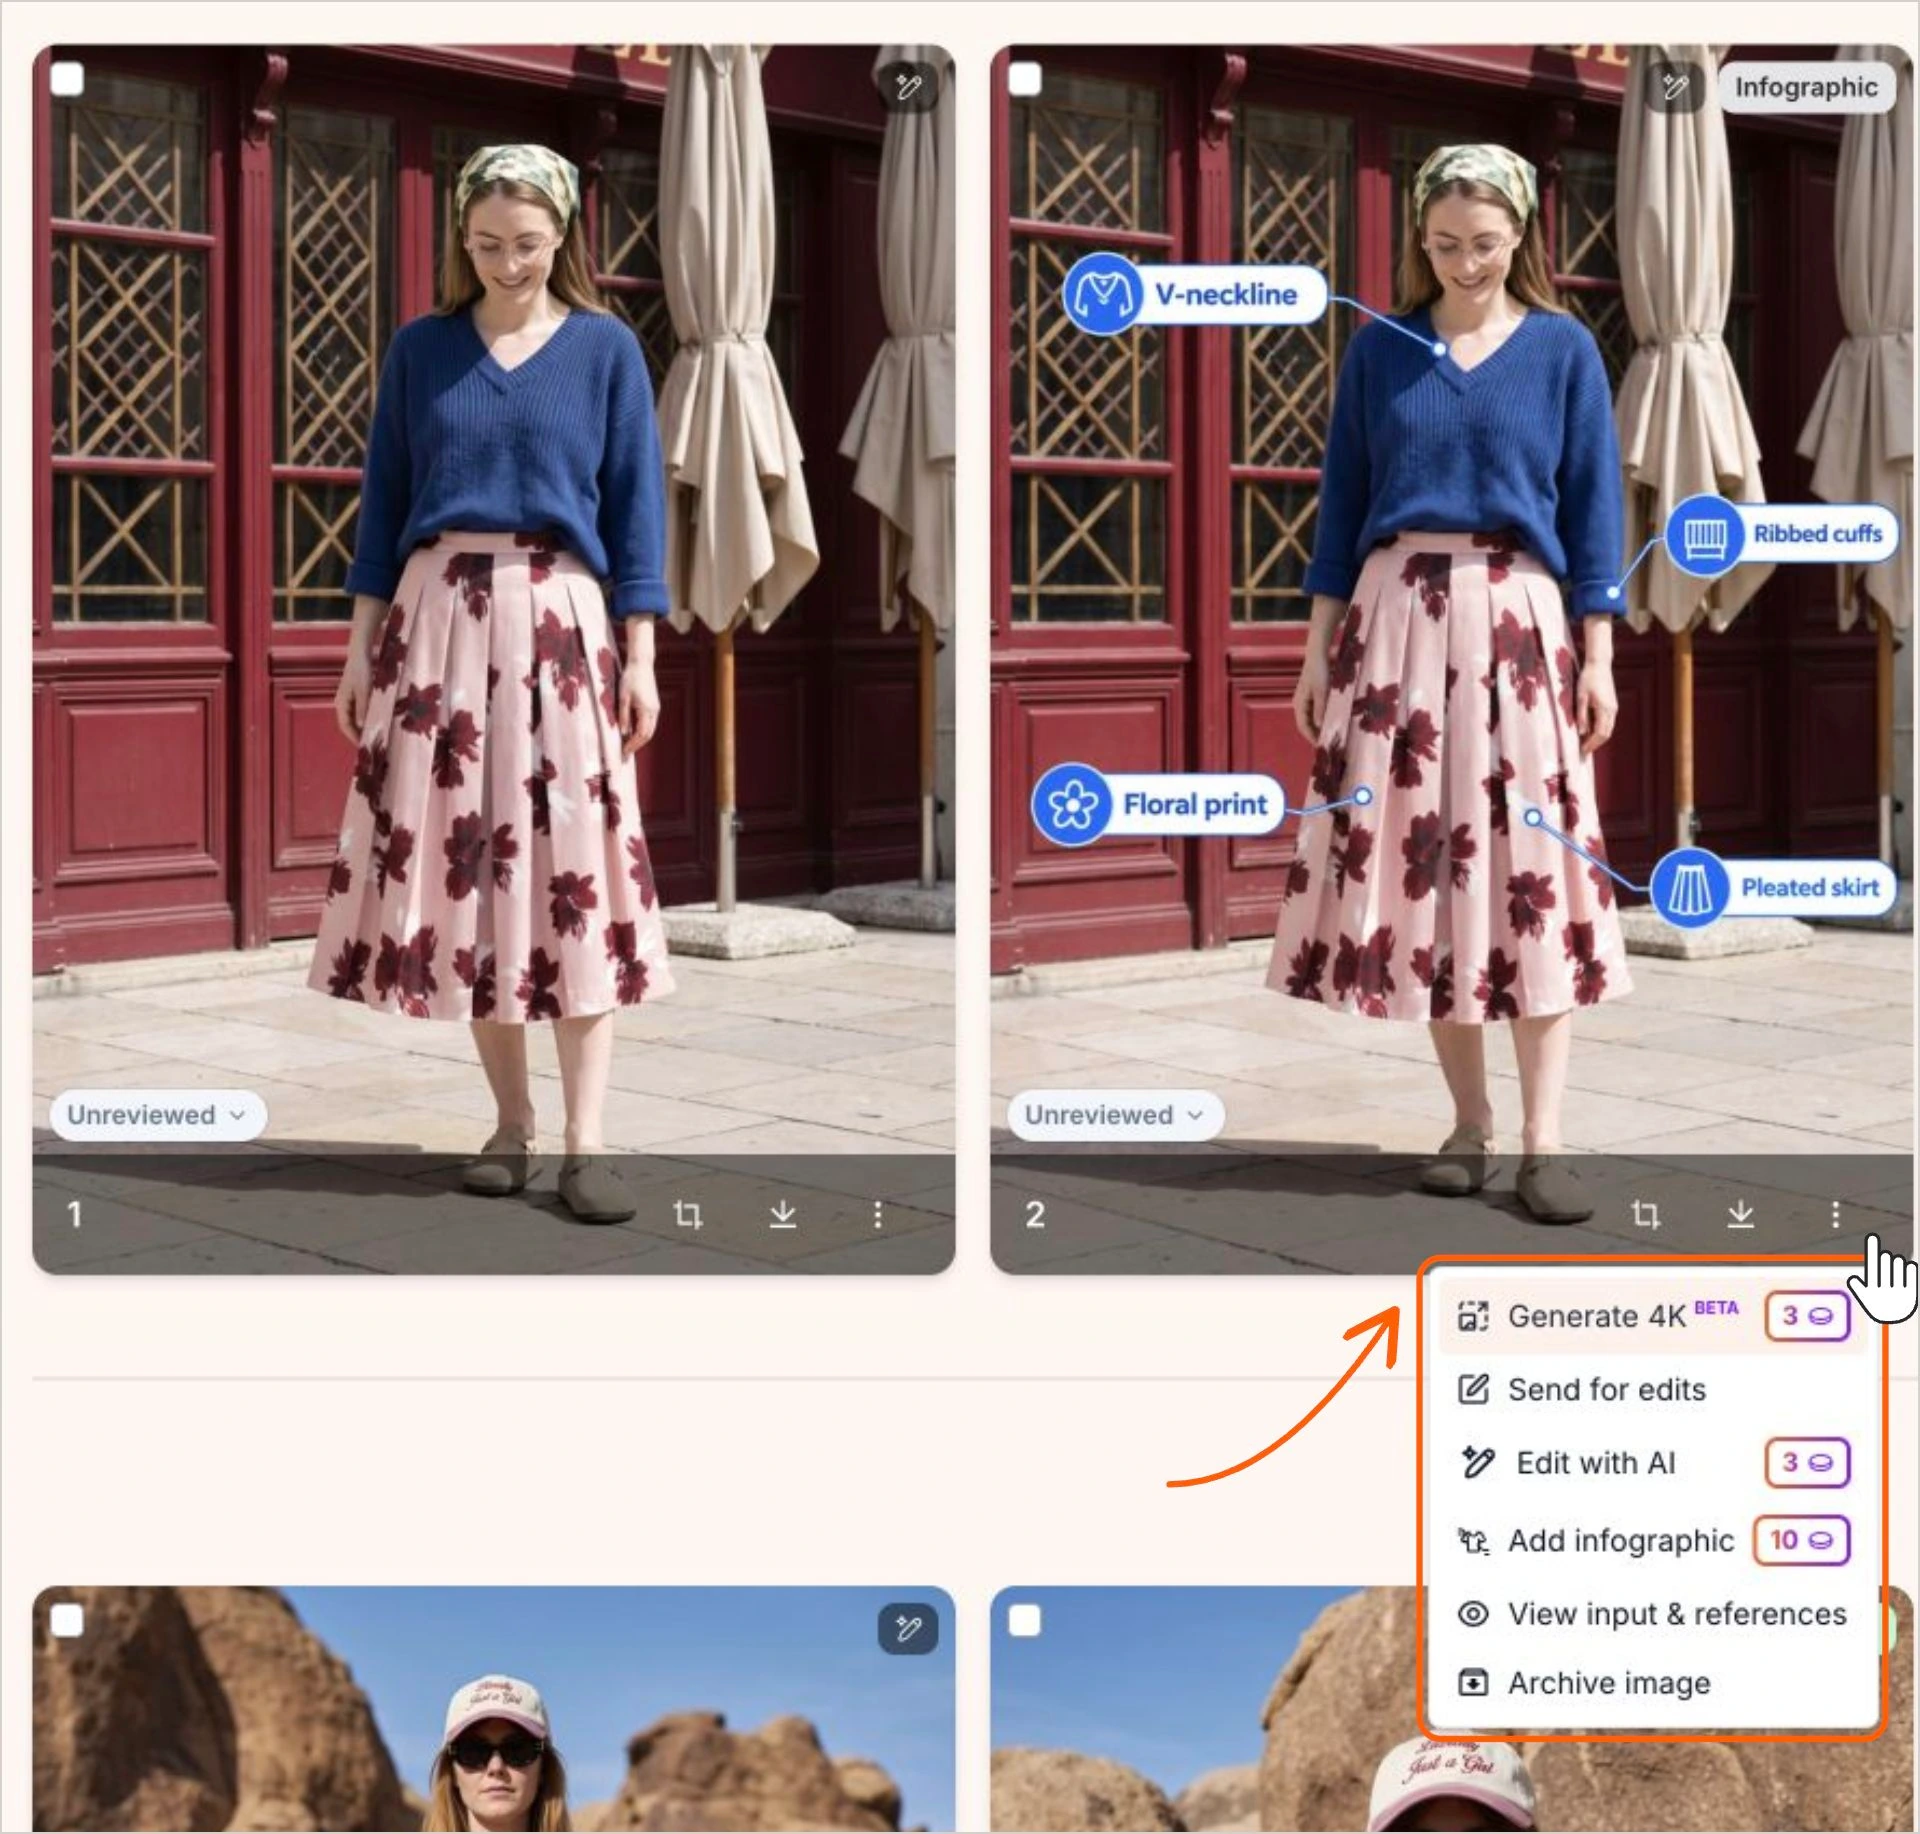Click the AI edit wand icon on image 2
Image resolution: width=1920 pixels, height=1834 pixels.
pyautogui.click(x=1675, y=87)
